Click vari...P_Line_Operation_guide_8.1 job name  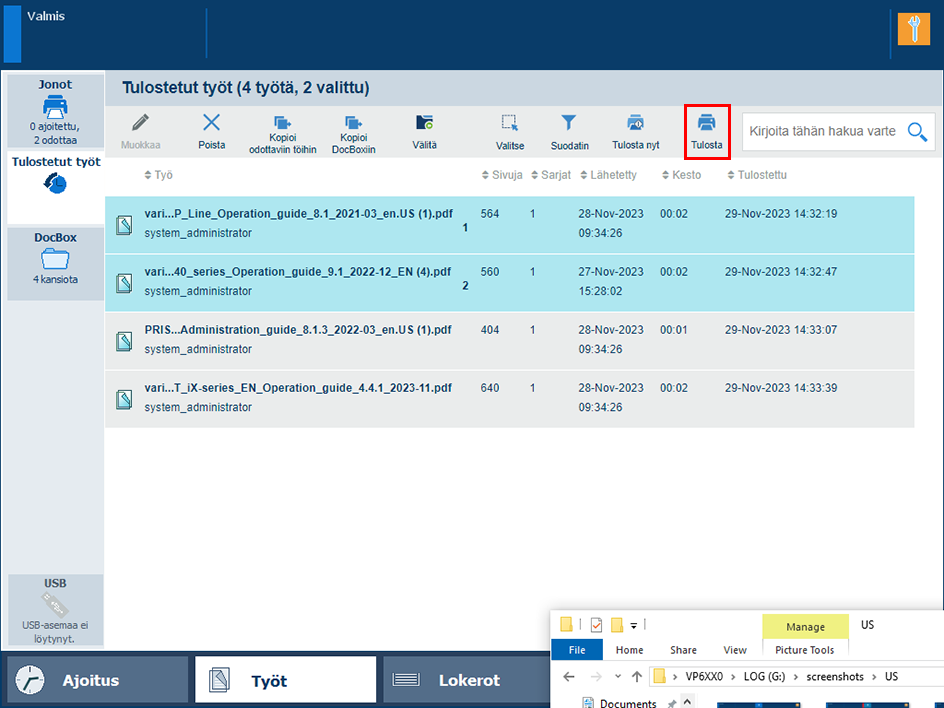[x=299, y=214]
